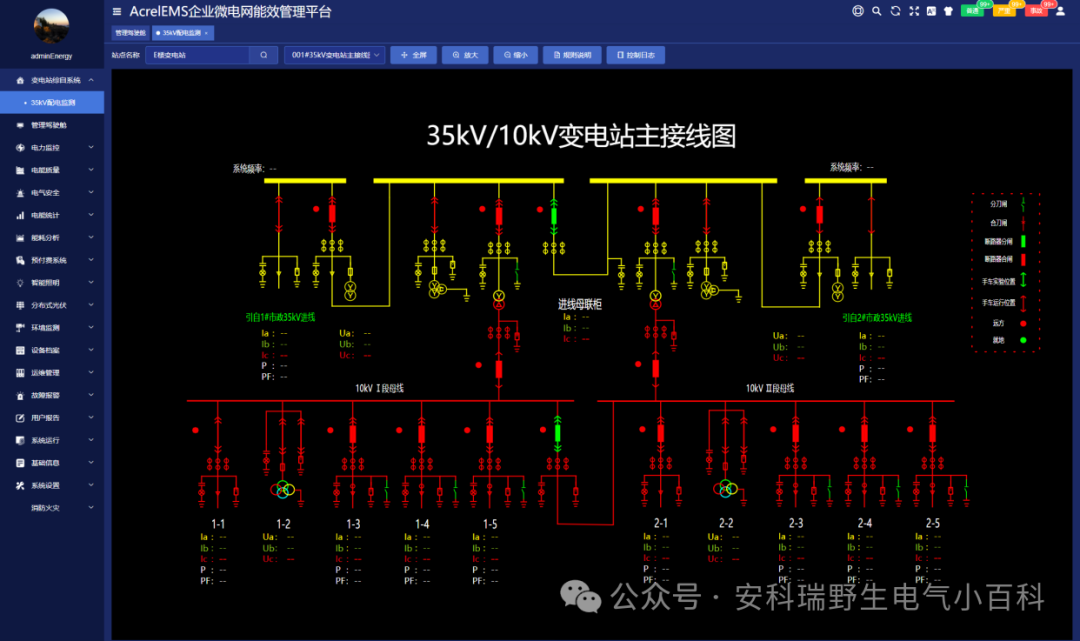Expand the 故障报警 menu chevron

91,395
